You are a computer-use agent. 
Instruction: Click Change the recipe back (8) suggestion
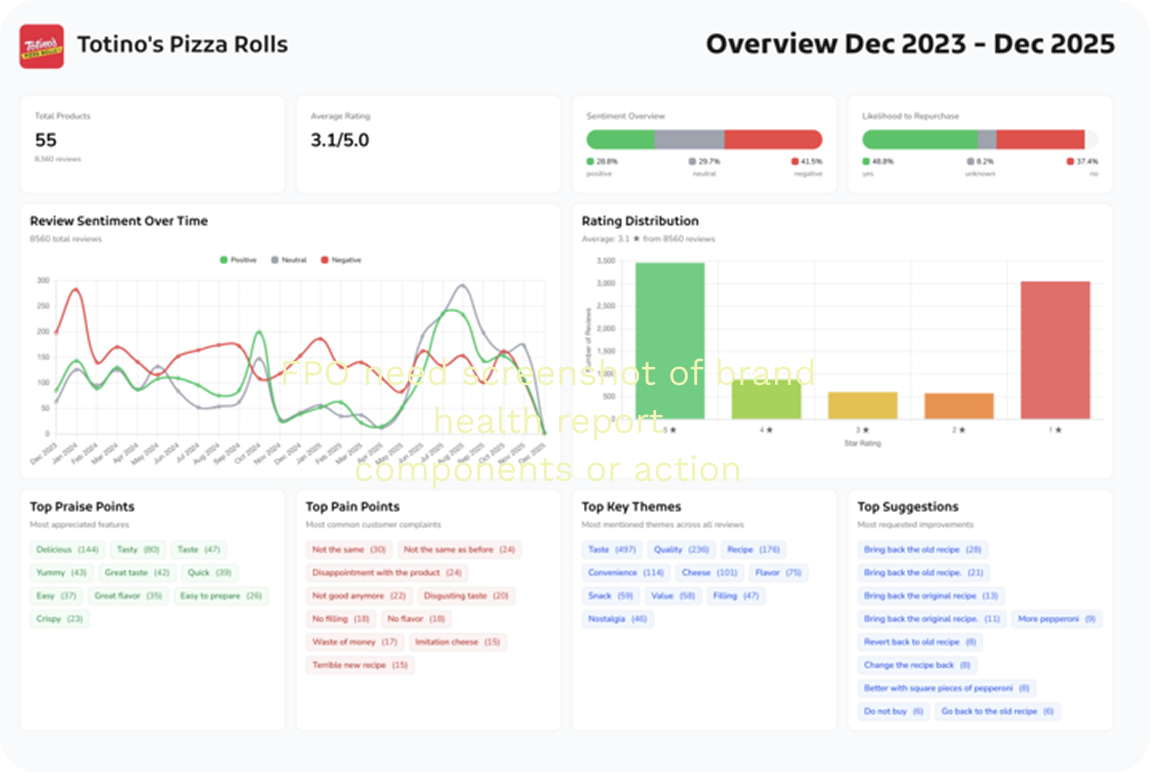917,665
